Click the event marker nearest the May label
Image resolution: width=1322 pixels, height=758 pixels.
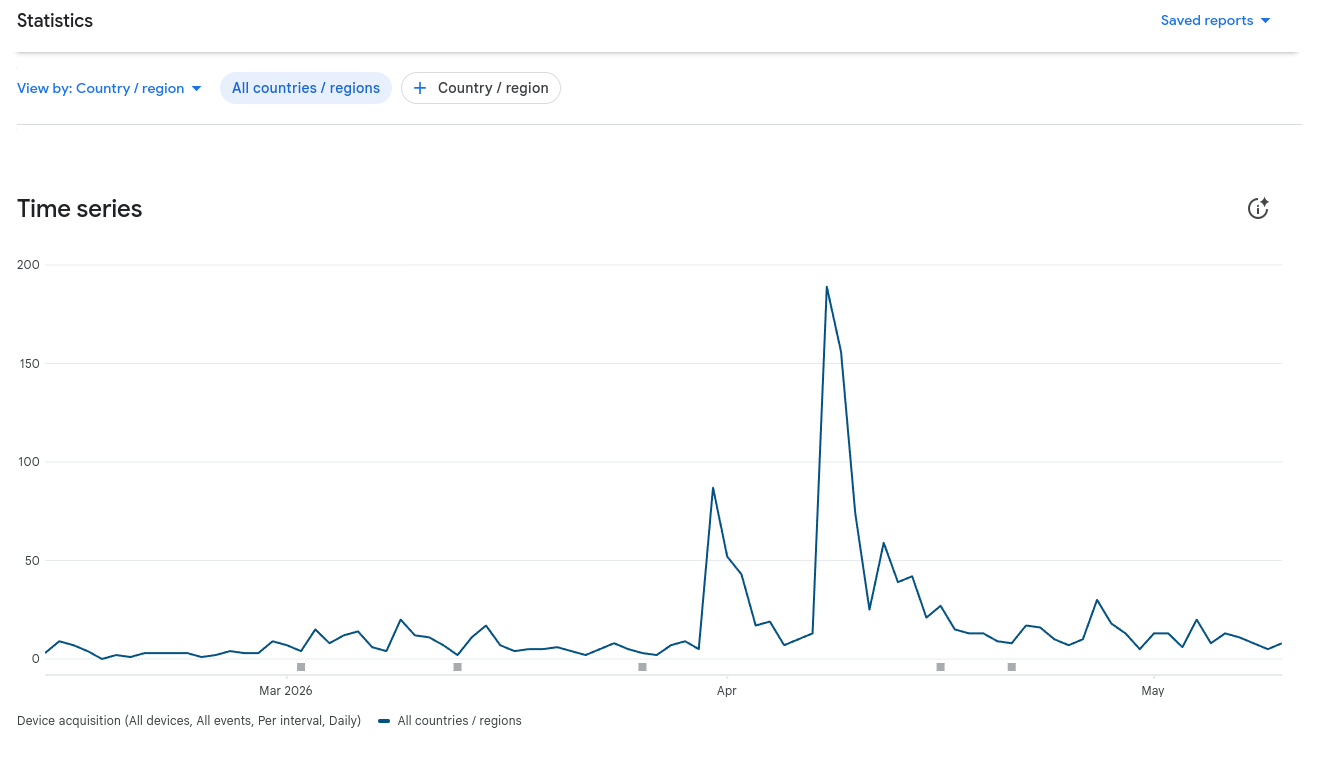coord(1012,667)
